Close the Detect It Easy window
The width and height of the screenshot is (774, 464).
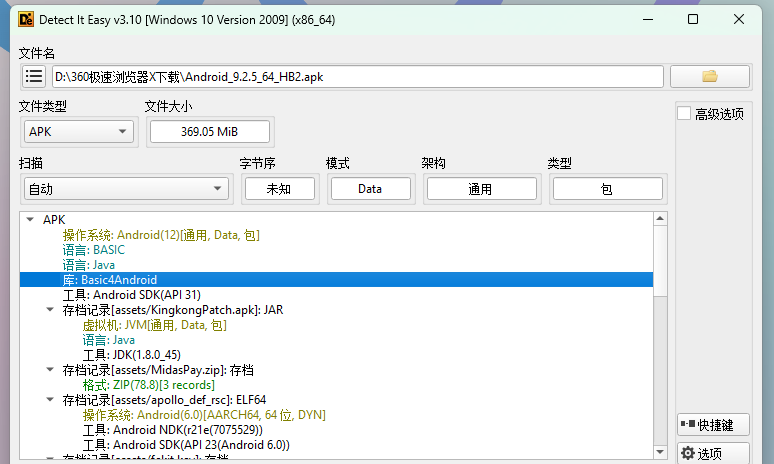pyautogui.click(x=739, y=20)
